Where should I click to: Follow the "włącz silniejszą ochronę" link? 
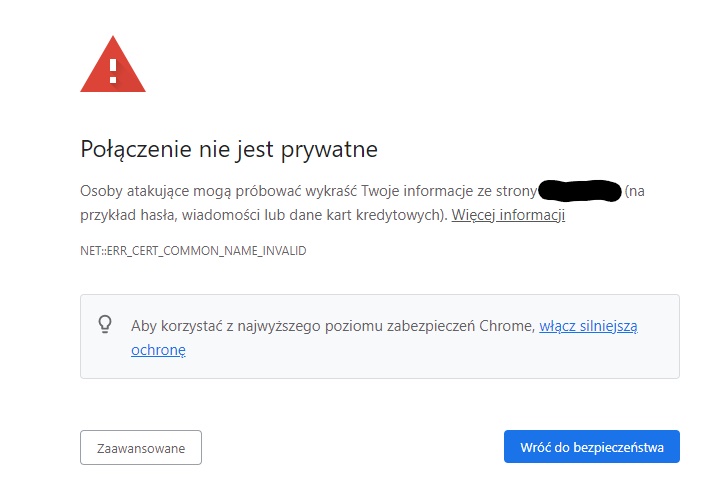[588, 325]
